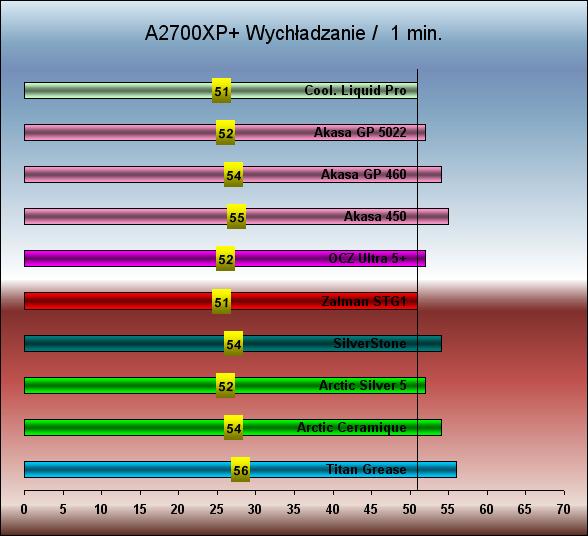Select the Akasa GP 5022 bar label
The width and height of the screenshot is (588, 536).
pyautogui.click(x=360, y=132)
